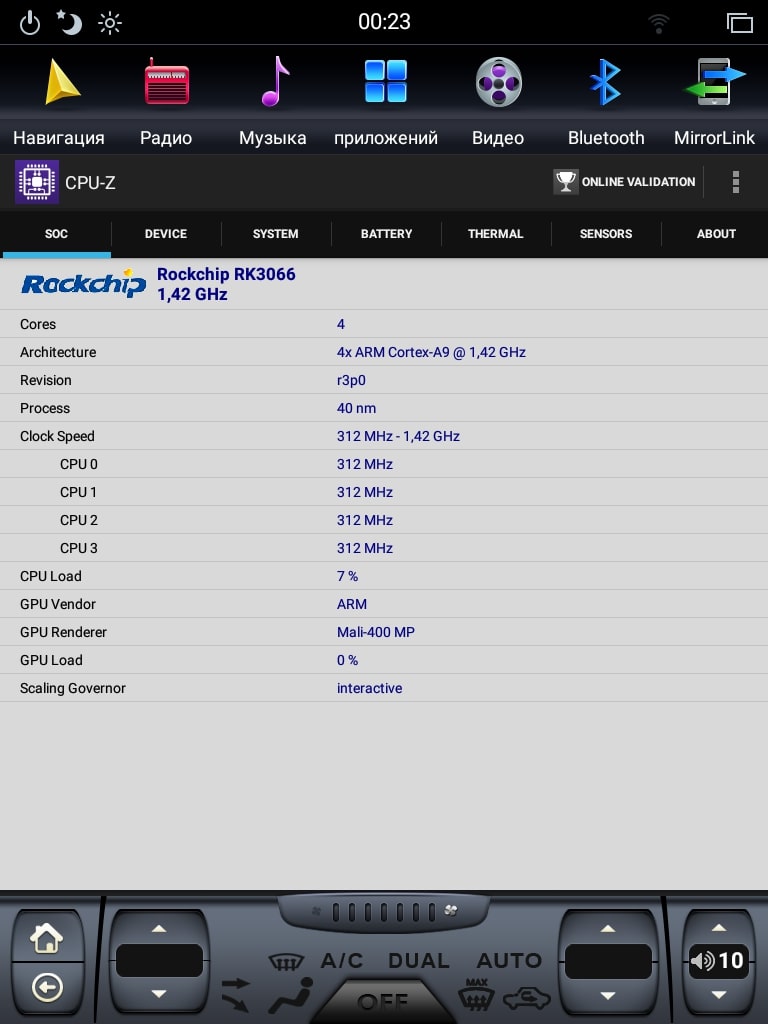
Task: Increase left temperature up arrow
Action: 159,929
